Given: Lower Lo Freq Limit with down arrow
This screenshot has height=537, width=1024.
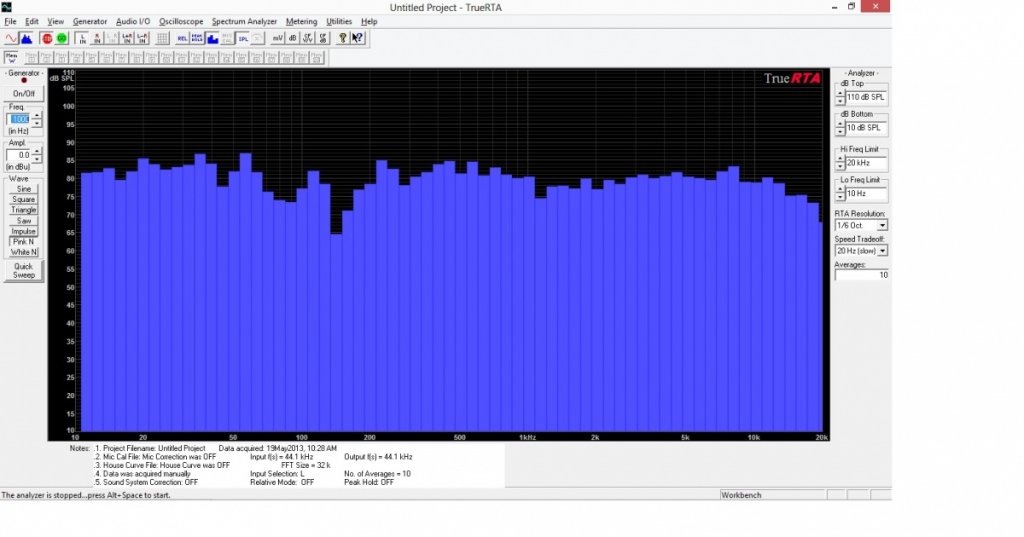Looking at the screenshot, I should (x=840, y=197).
